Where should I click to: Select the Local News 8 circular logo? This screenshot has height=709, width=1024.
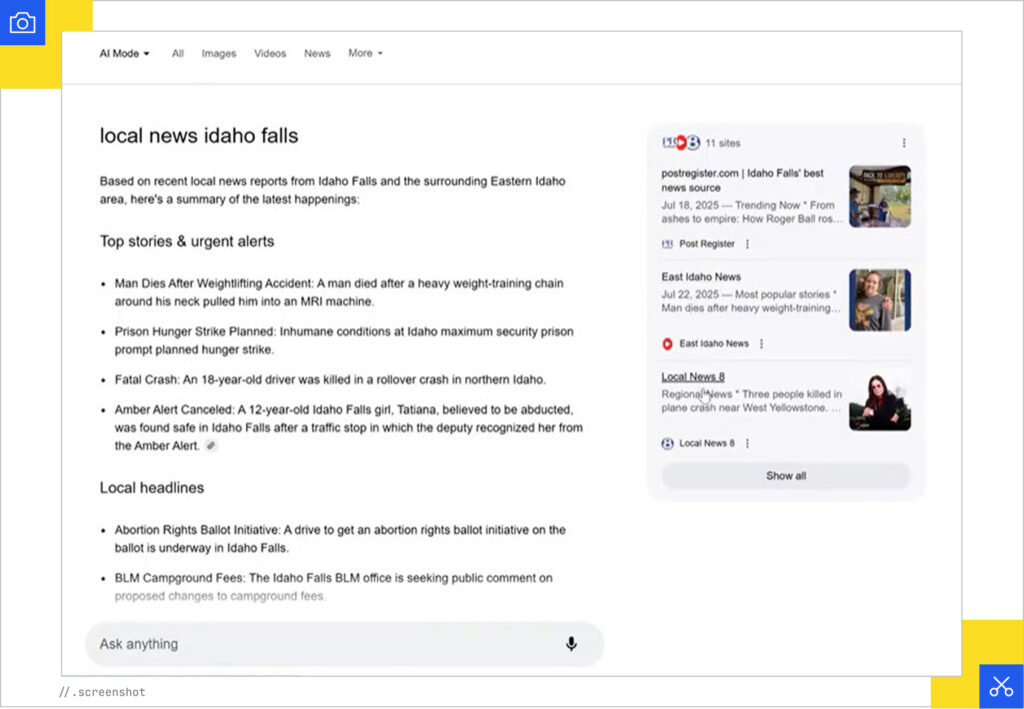coord(668,441)
